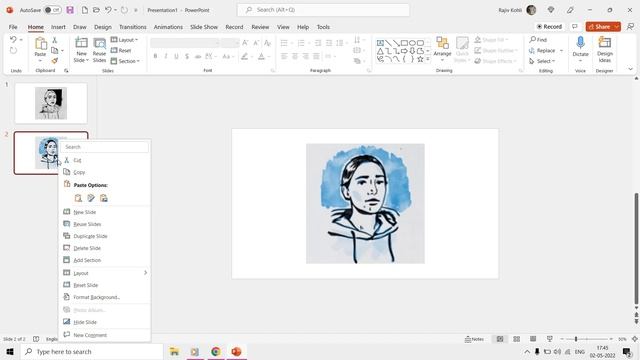Viewport: 640px width, 360px height.
Task: Open the Arrange menu
Action: point(442,49)
